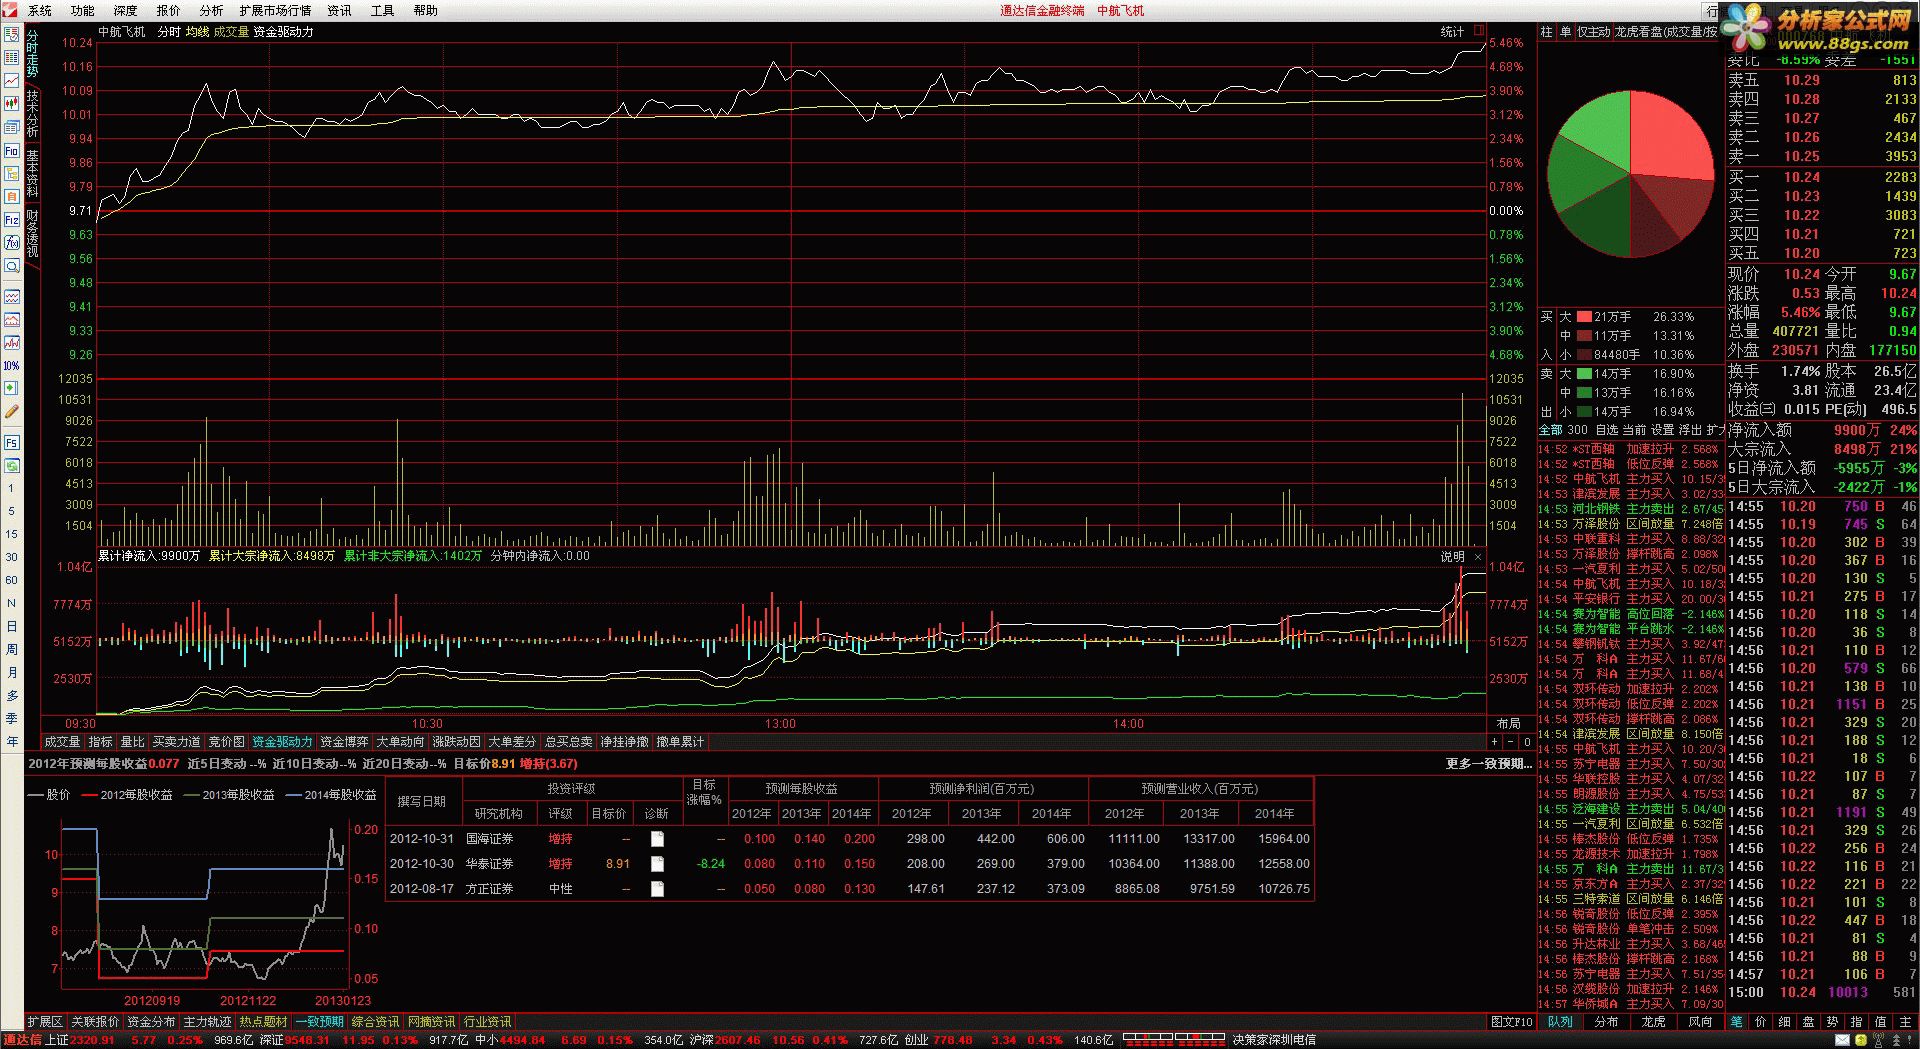
Task: Switch to 财务透视 vertical tab
Action: point(32,233)
